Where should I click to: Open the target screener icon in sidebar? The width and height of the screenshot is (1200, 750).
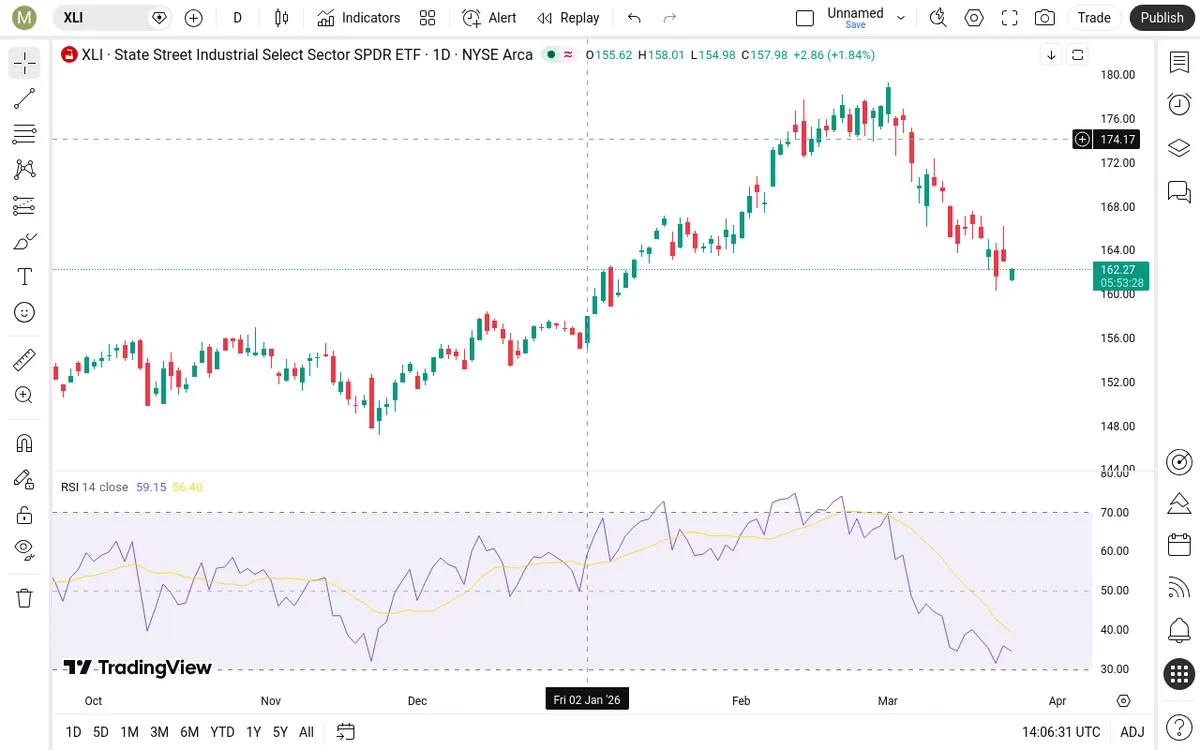coord(1179,461)
